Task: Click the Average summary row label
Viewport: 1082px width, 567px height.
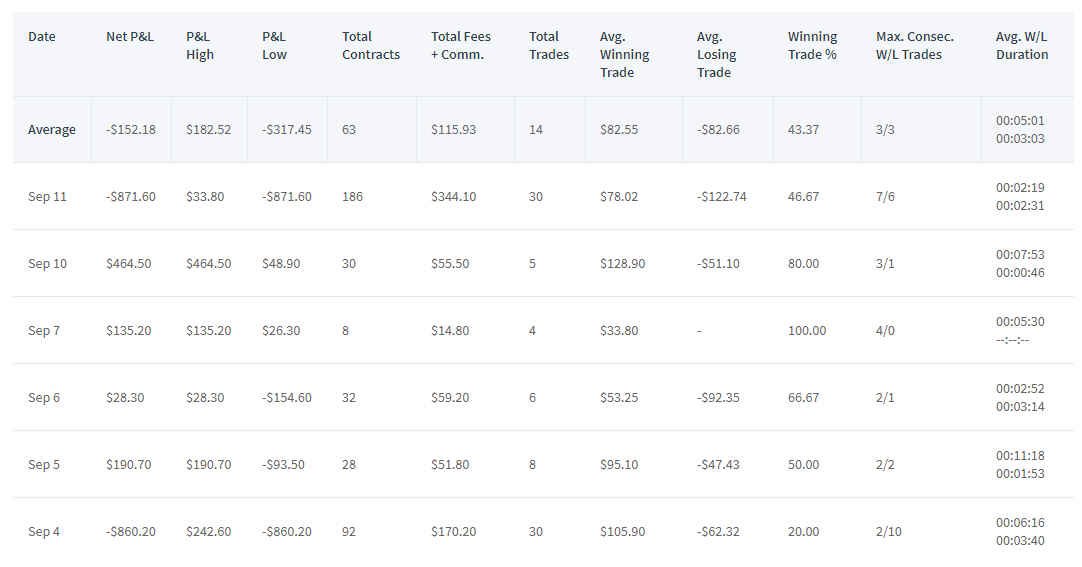Action: click(x=52, y=130)
